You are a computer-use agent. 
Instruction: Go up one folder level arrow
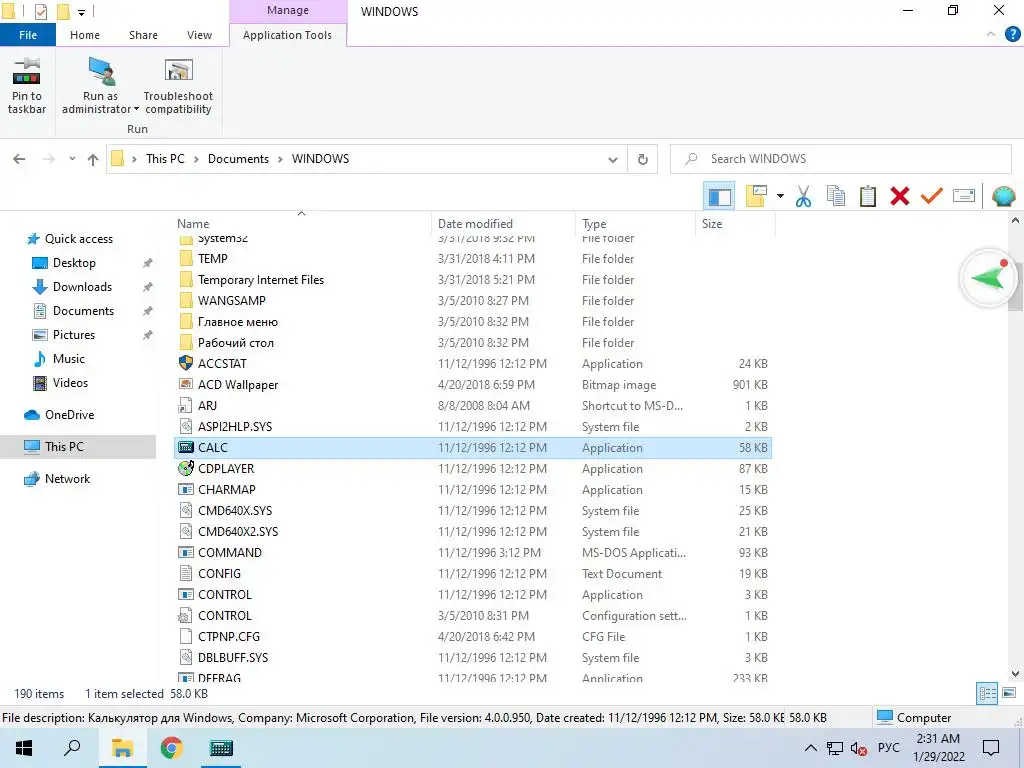tap(93, 159)
